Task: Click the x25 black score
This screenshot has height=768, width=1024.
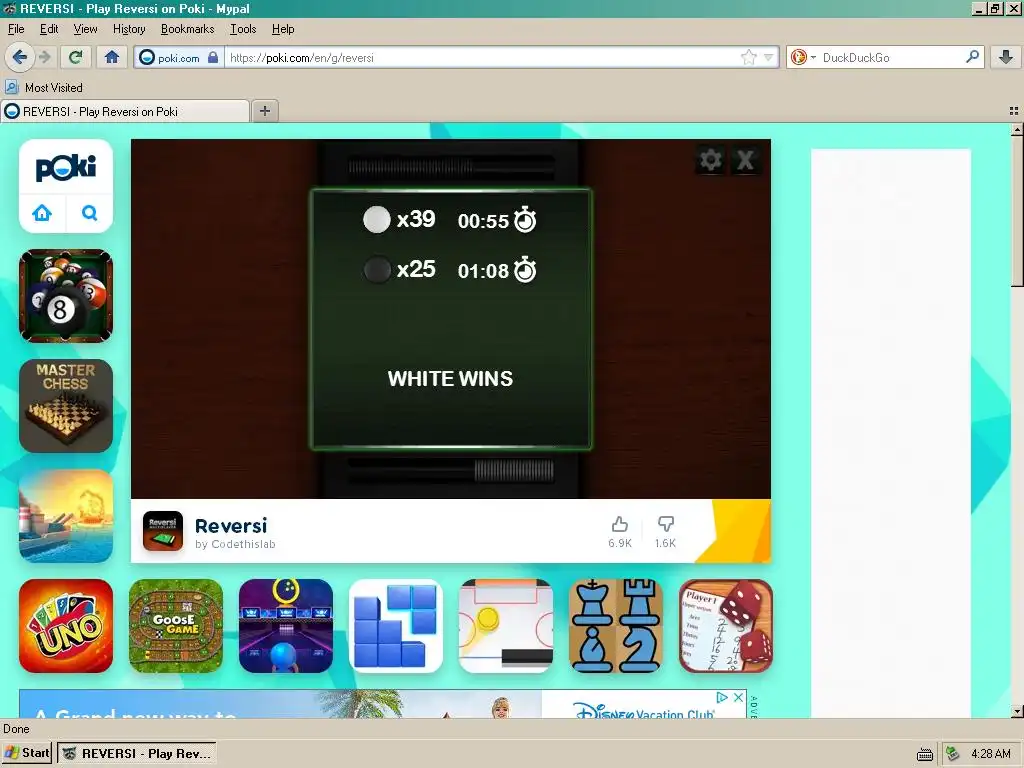Action: (x=416, y=268)
